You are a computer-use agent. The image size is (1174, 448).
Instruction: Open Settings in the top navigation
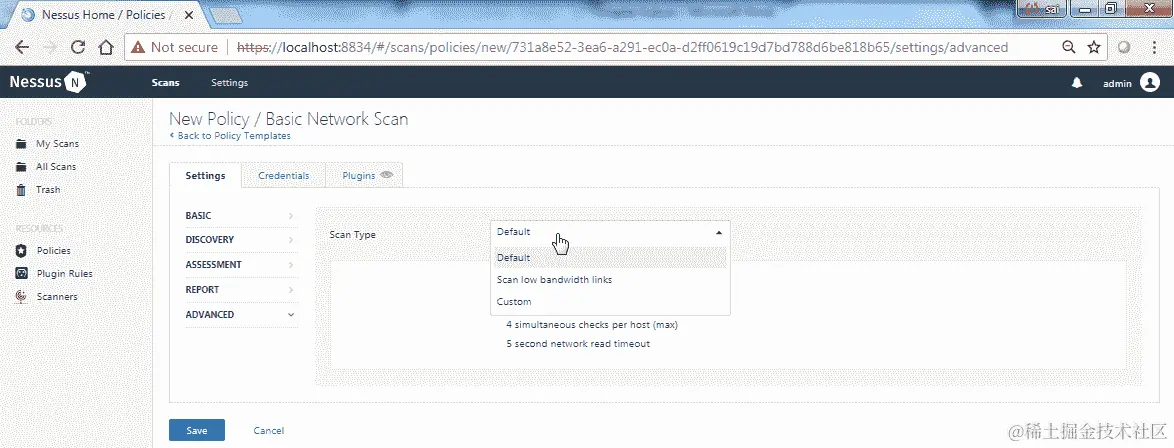[229, 82]
